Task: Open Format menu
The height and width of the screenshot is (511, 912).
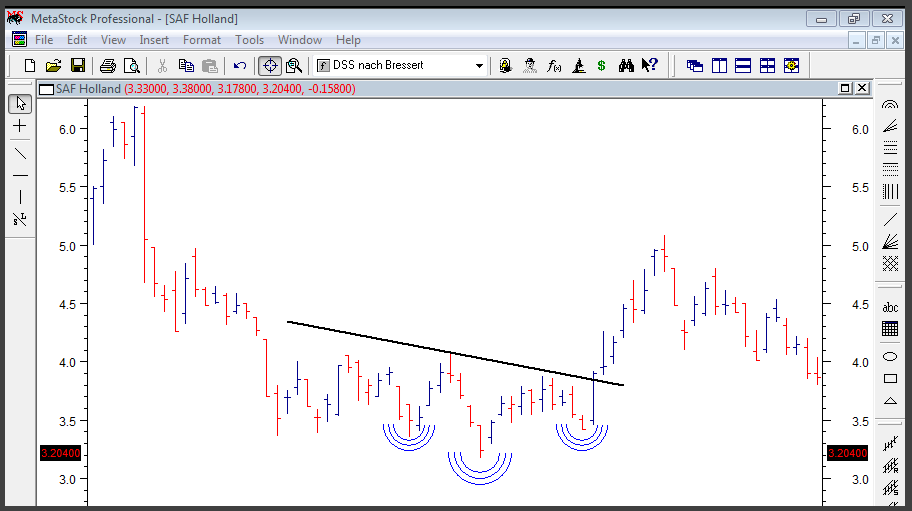Action: [201, 40]
